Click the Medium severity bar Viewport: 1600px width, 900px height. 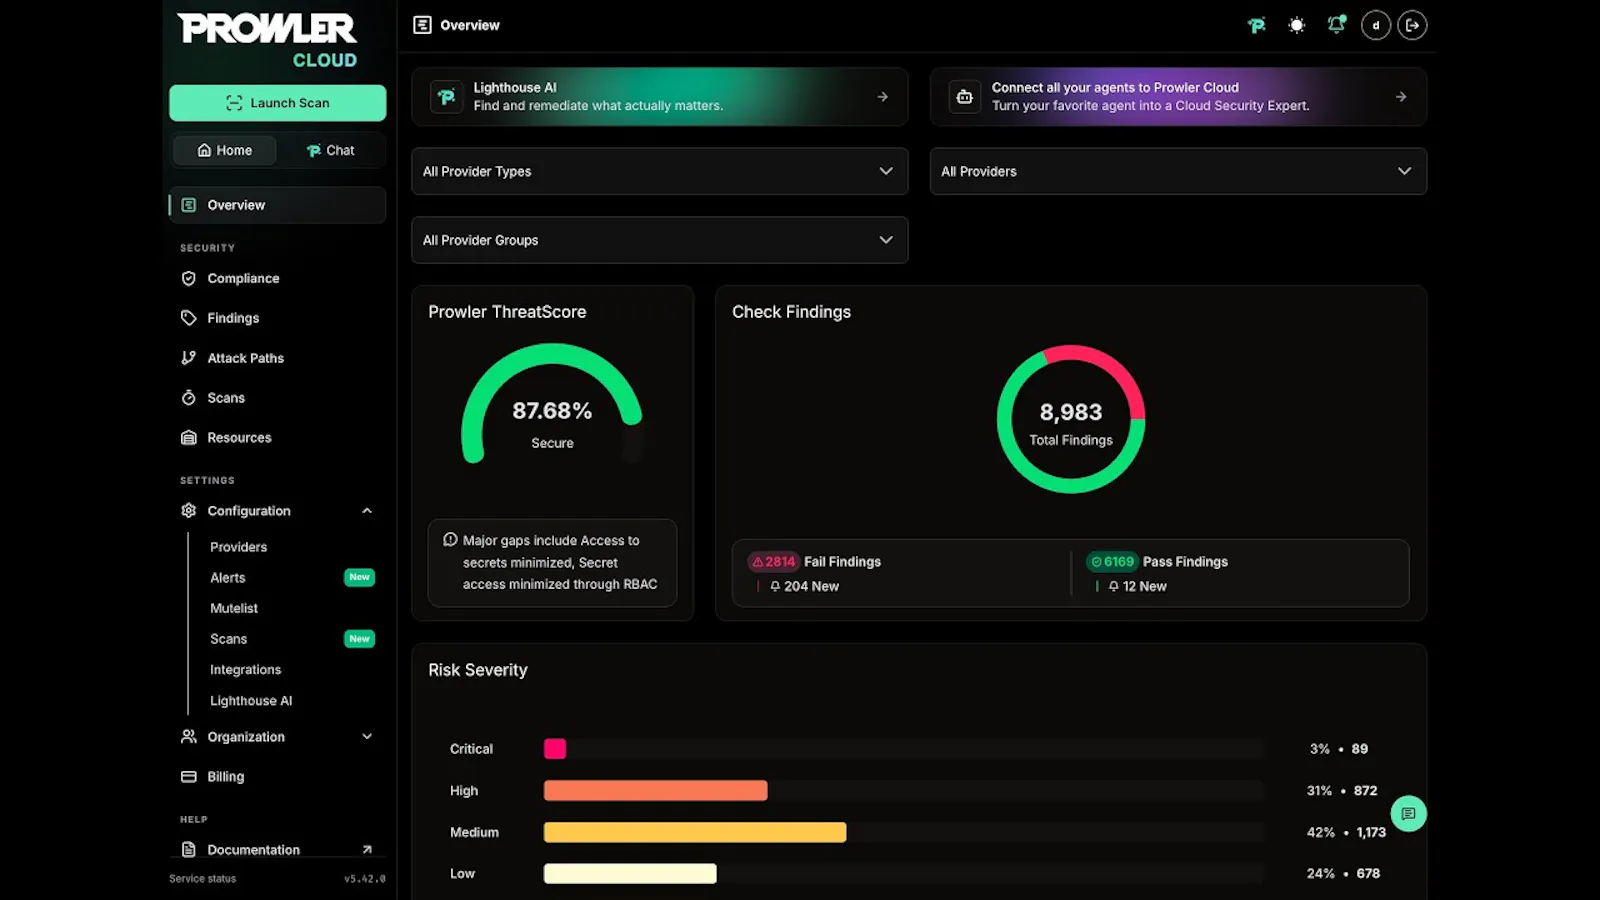click(x=695, y=832)
